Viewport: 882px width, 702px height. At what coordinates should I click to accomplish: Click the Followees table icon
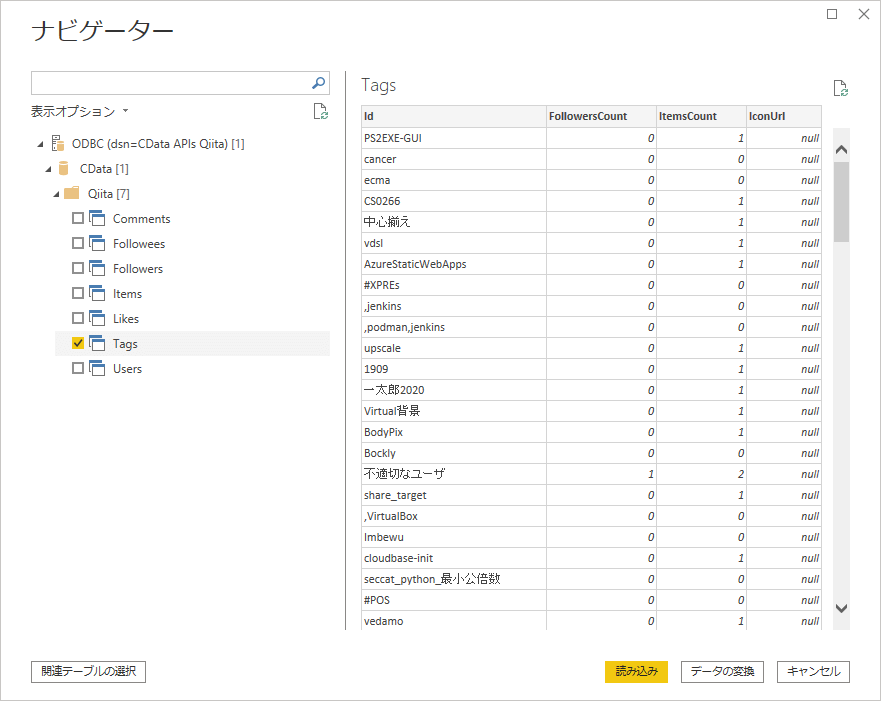pyautogui.click(x=97, y=243)
